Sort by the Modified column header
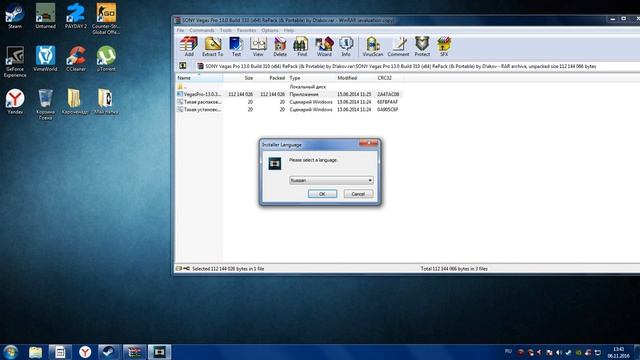 point(355,78)
